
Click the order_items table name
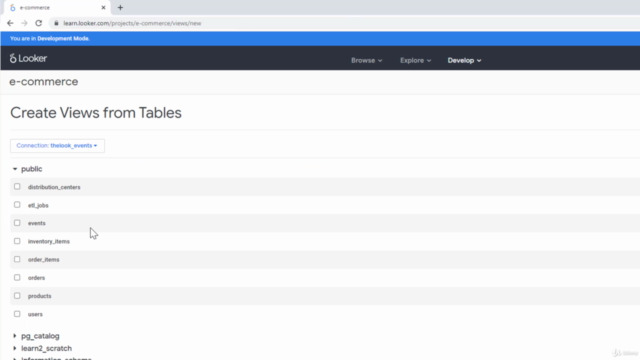44,260
